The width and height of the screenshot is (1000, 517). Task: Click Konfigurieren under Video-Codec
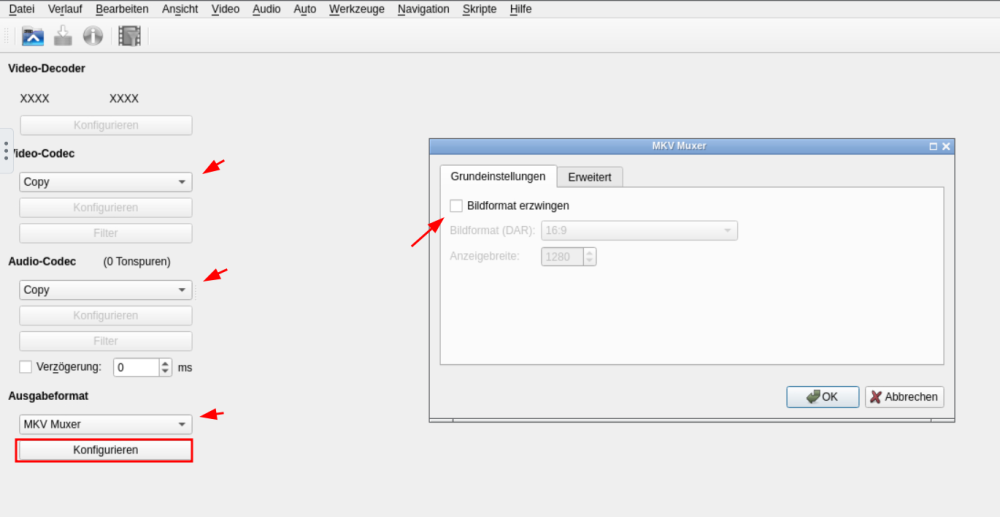tap(106, 208)
